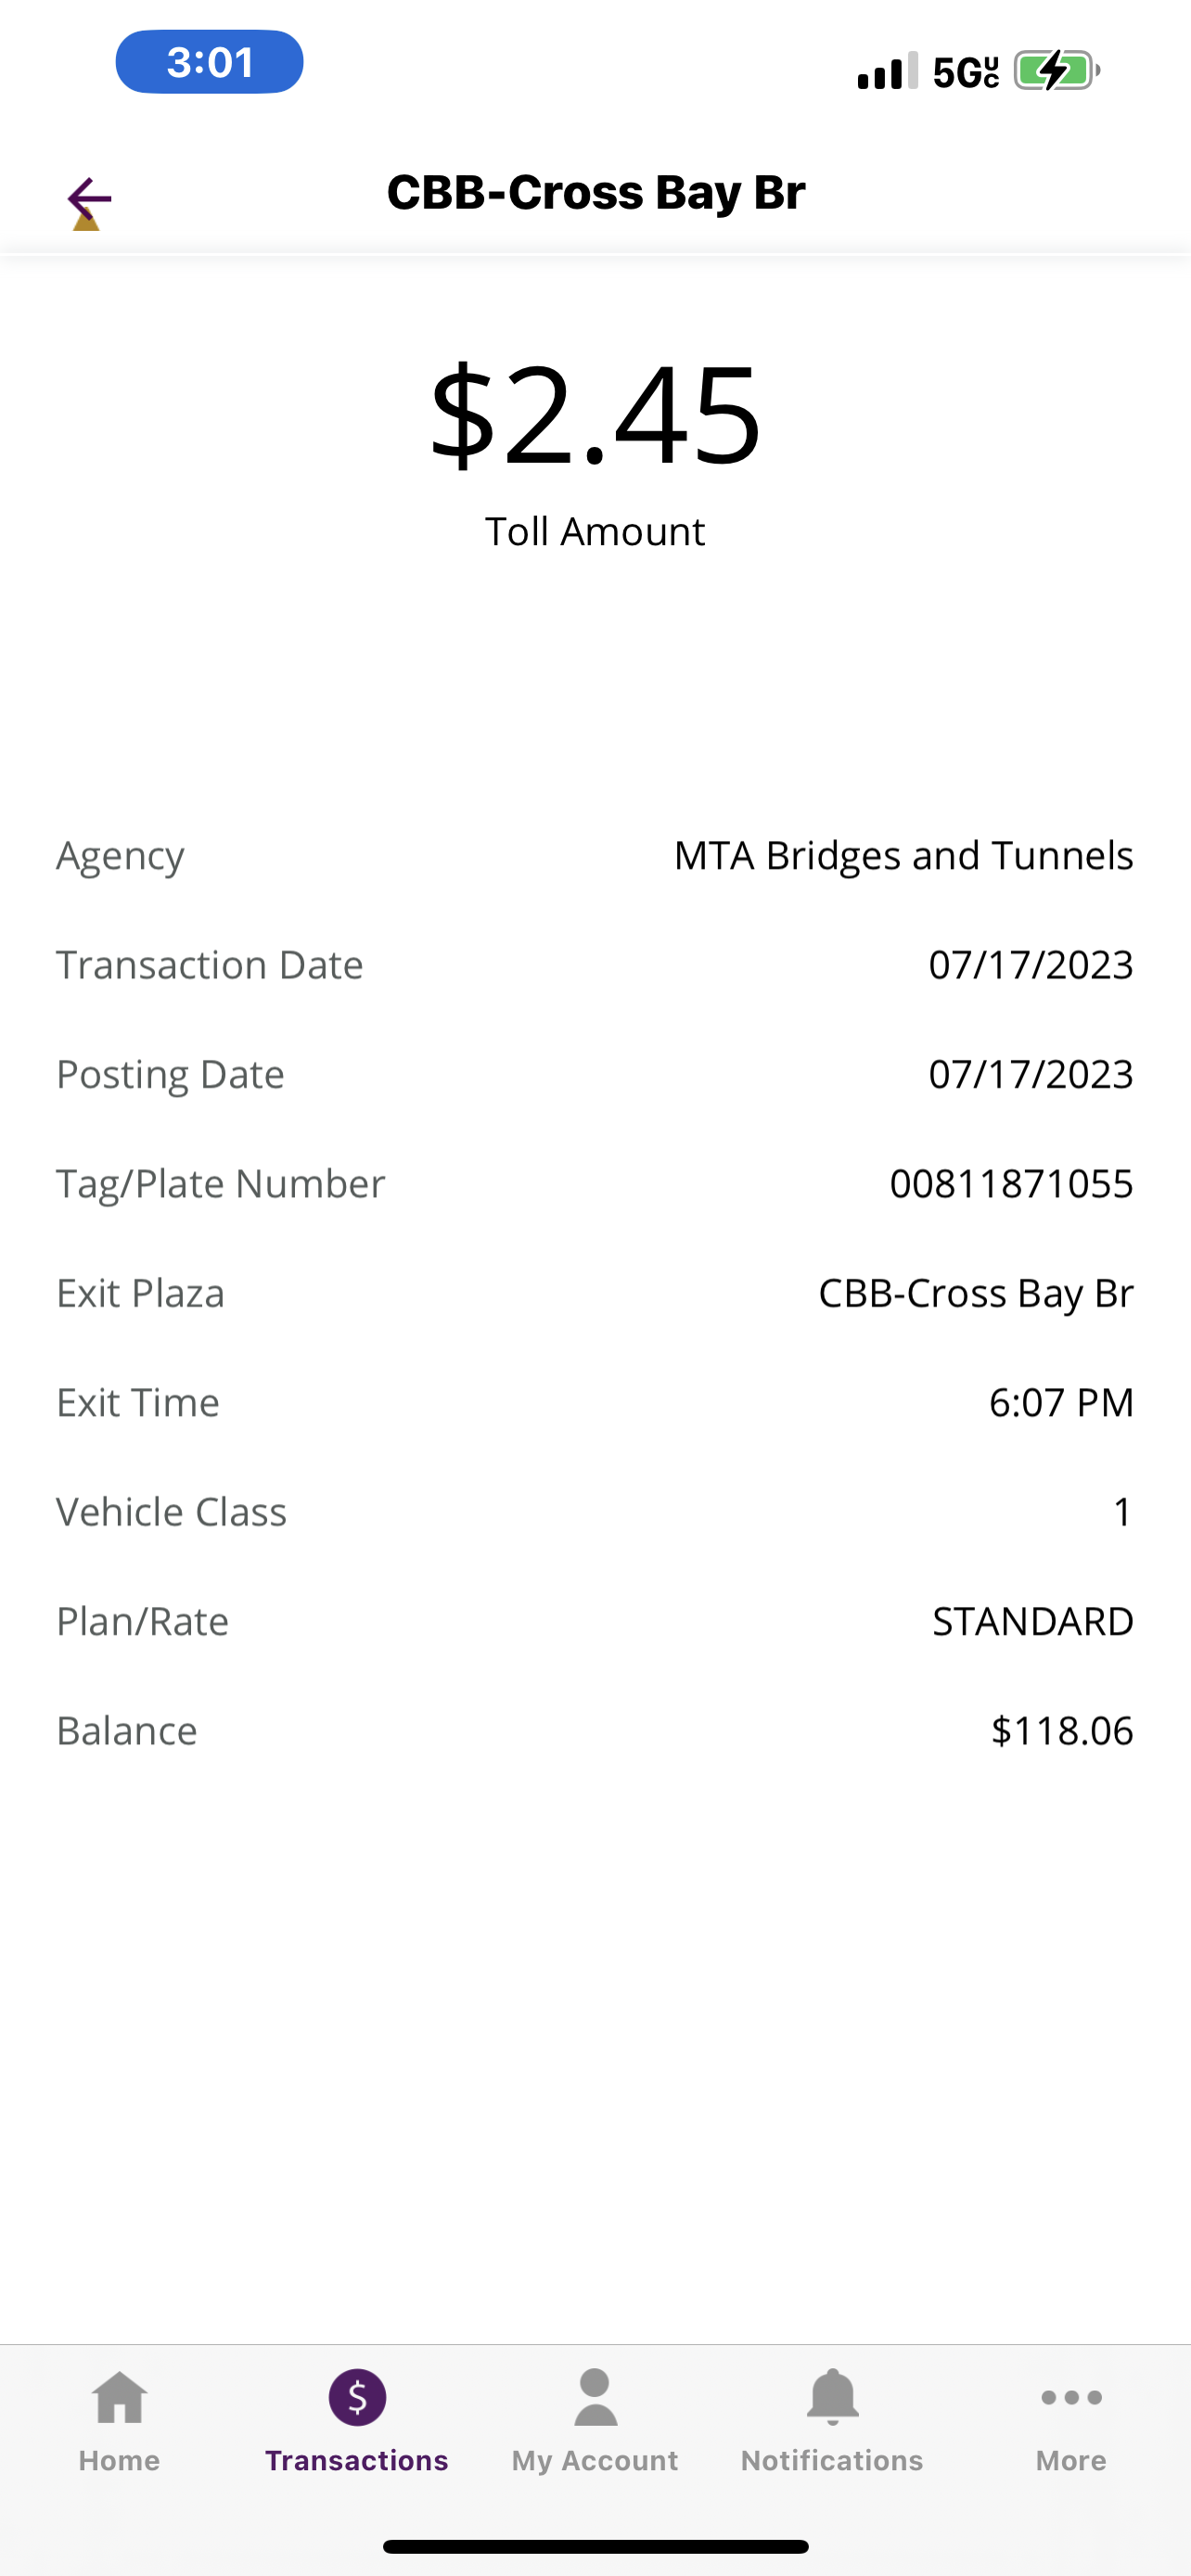The width and height of the screenshot is (1191, 2576).
Task: Select the My Account tab label
Action: click(595, 2461)
